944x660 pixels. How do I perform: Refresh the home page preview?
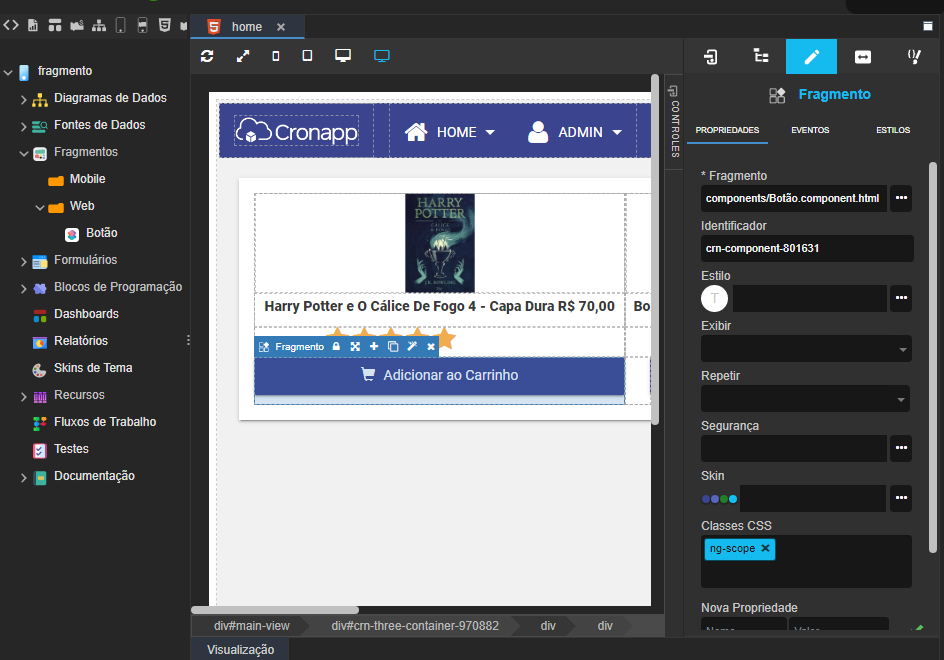point(207,56)
